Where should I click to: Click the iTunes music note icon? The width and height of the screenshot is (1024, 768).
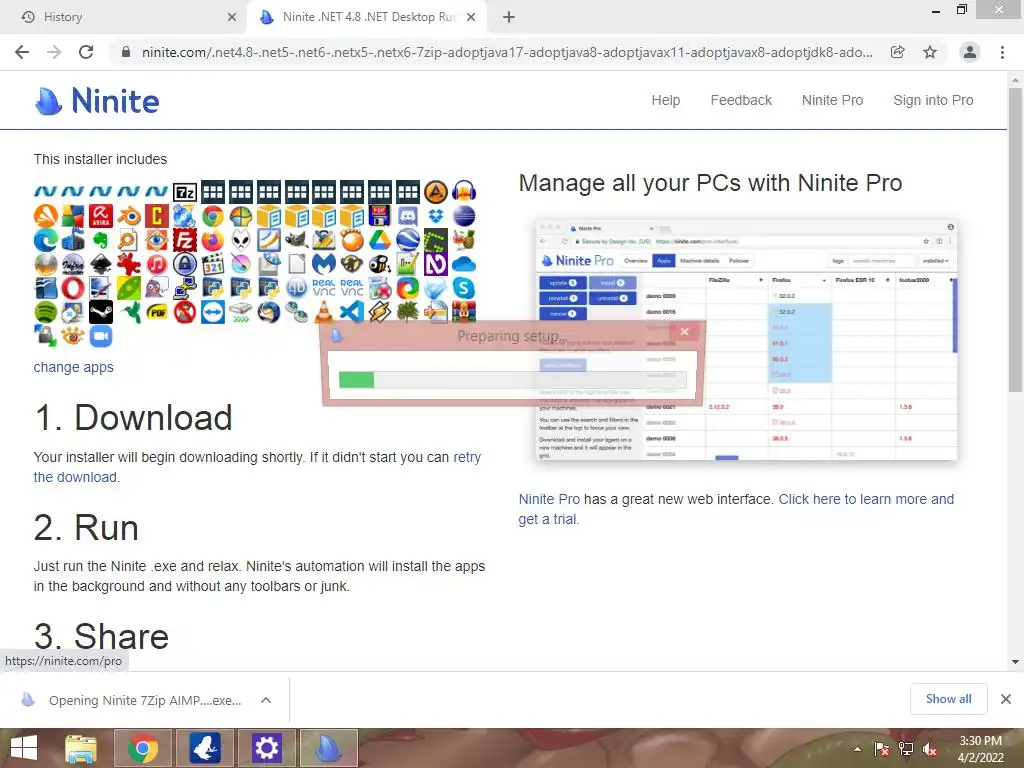click(x=157, y=264)
